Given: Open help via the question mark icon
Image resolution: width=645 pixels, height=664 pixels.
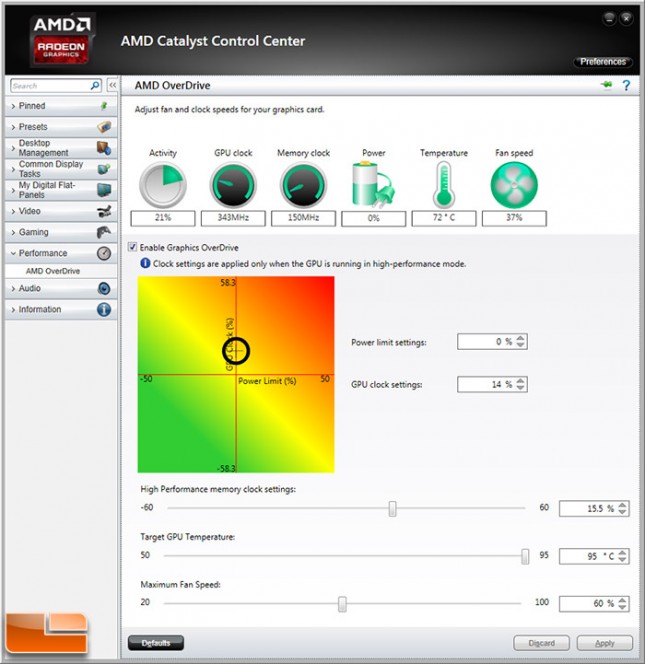Looking at the screenshot, I should [626, 86].
